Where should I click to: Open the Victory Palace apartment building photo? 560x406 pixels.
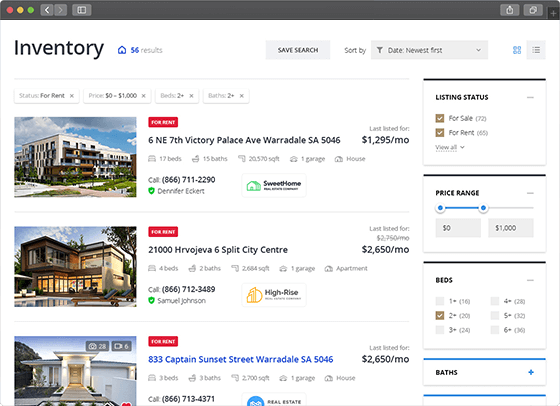pos(75,157)
